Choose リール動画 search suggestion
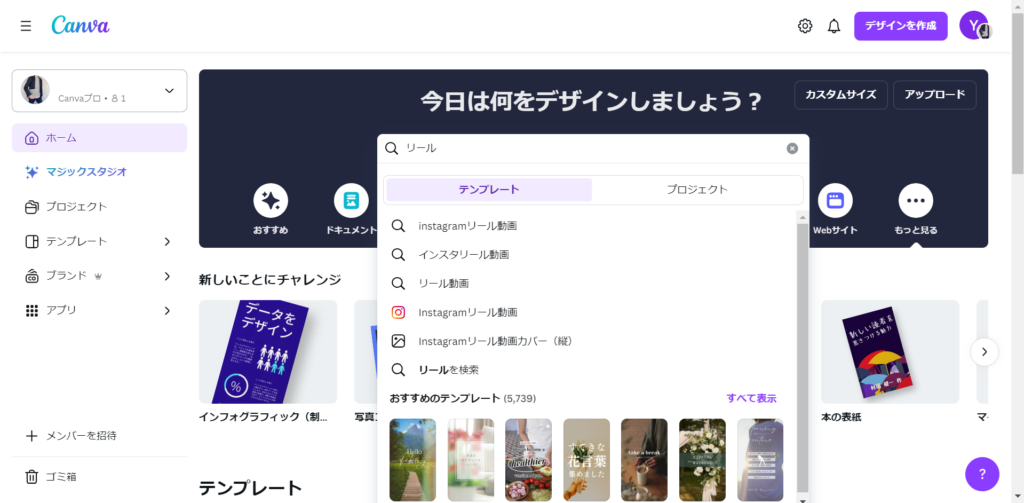This screenshot has width=1024, height=503. point(586,284)
